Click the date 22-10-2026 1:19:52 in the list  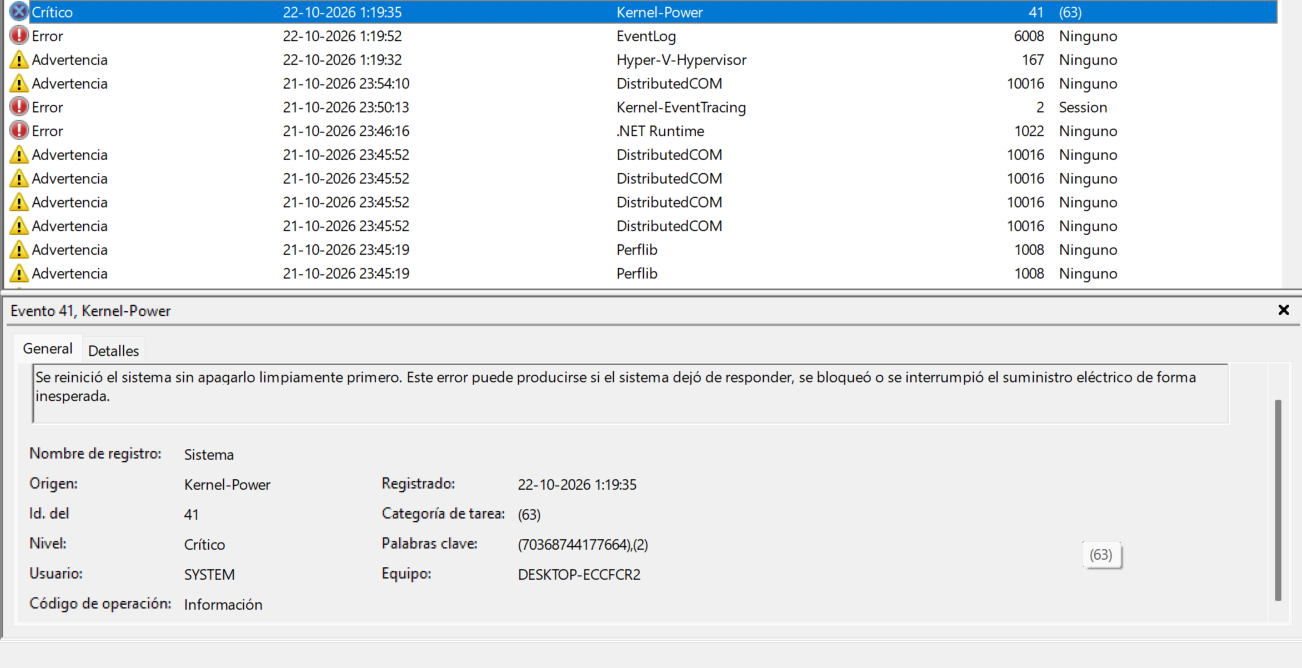click(x=342, y=36)
